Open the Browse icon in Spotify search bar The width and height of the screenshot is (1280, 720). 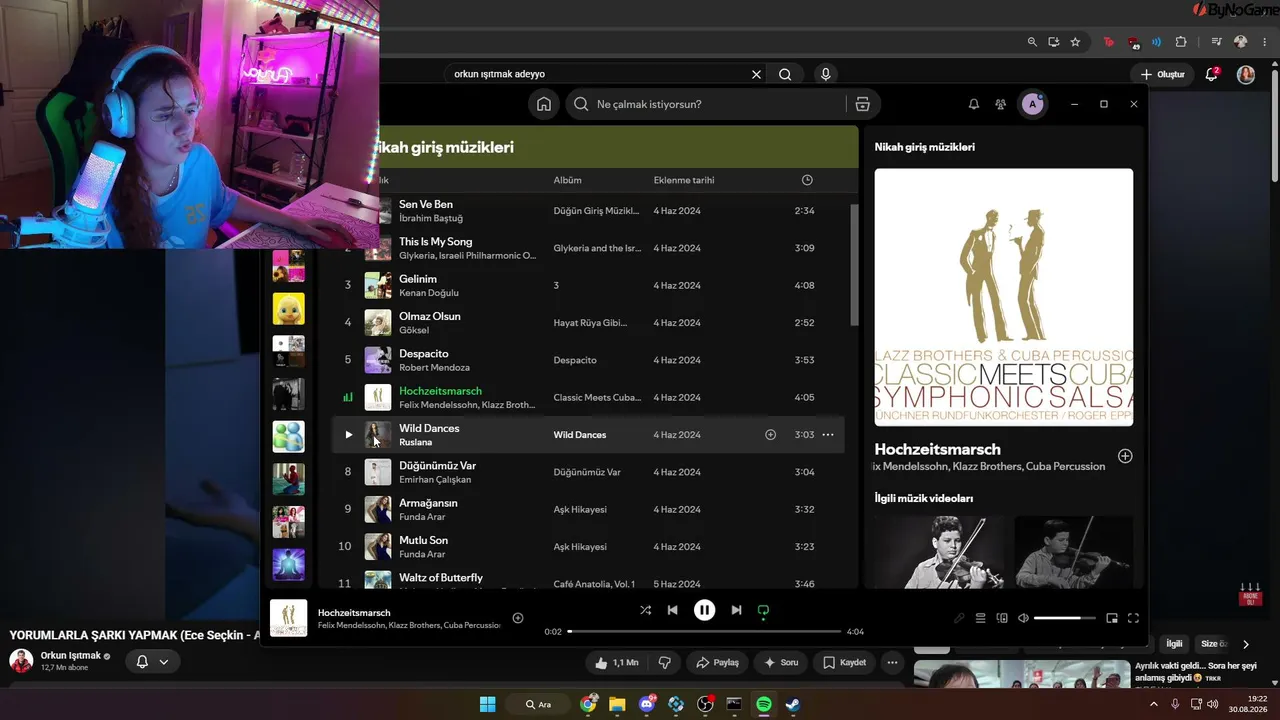tap(862, 104)
